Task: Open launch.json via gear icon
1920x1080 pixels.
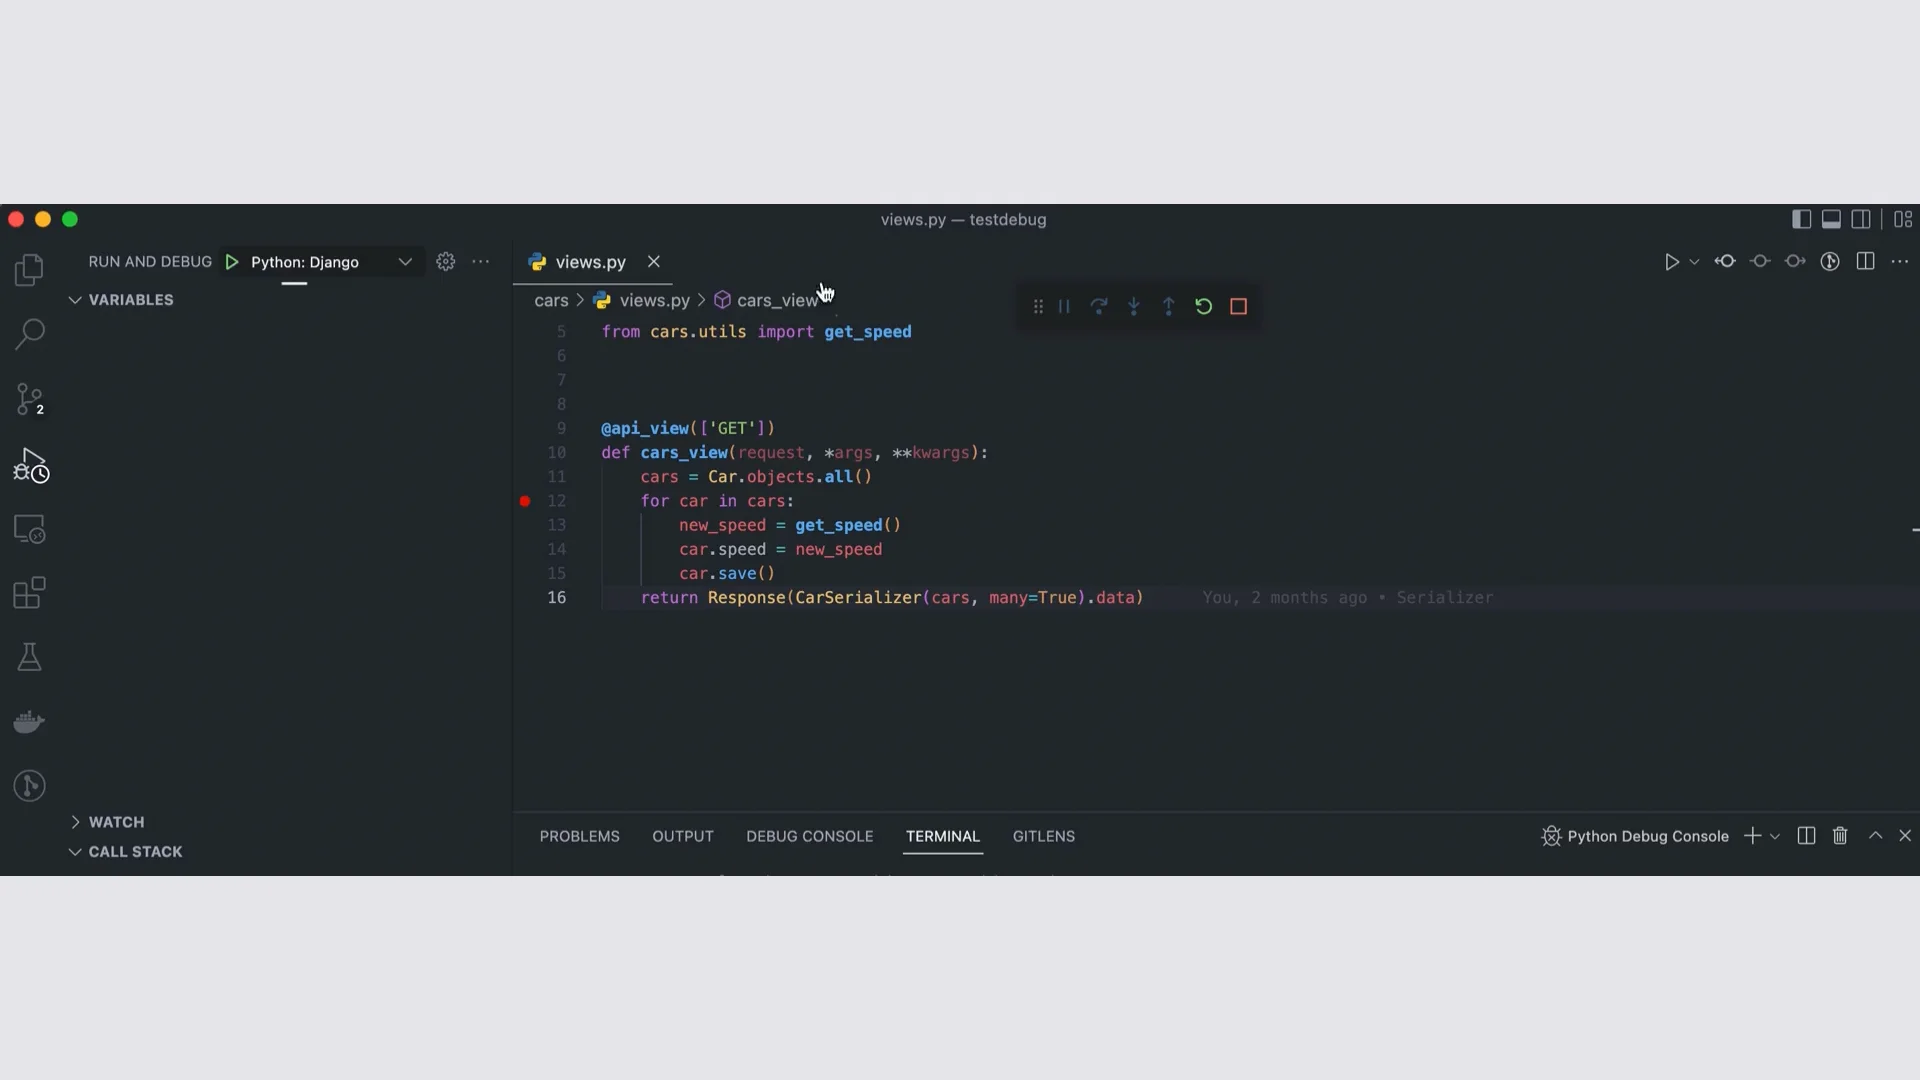Action: [x=446, y=261]
